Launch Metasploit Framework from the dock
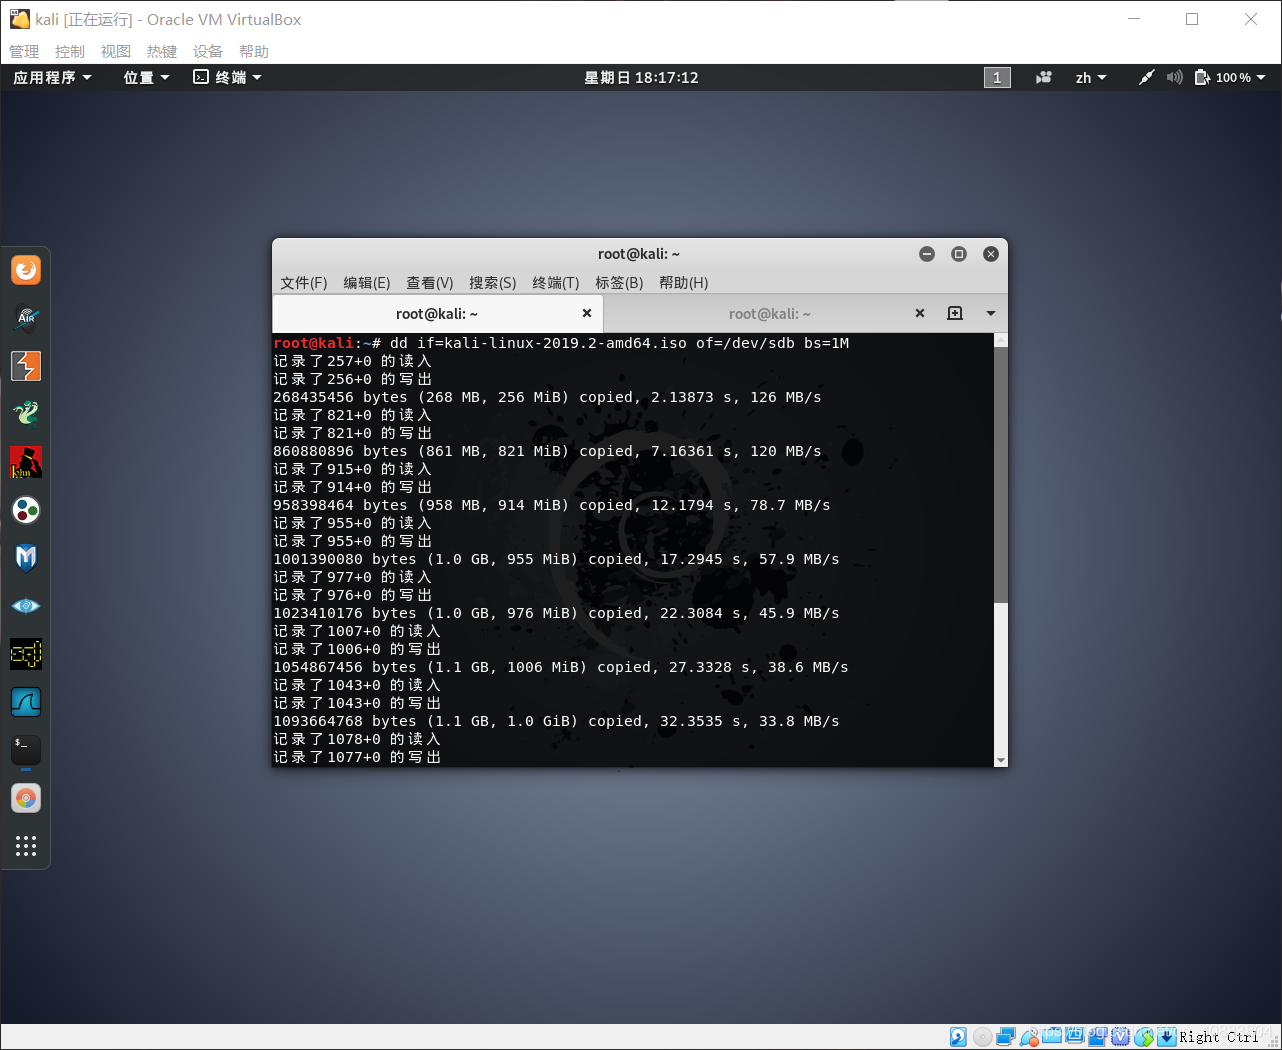The height and width of the screenshot is (1050, 1282). pos(26,558)
